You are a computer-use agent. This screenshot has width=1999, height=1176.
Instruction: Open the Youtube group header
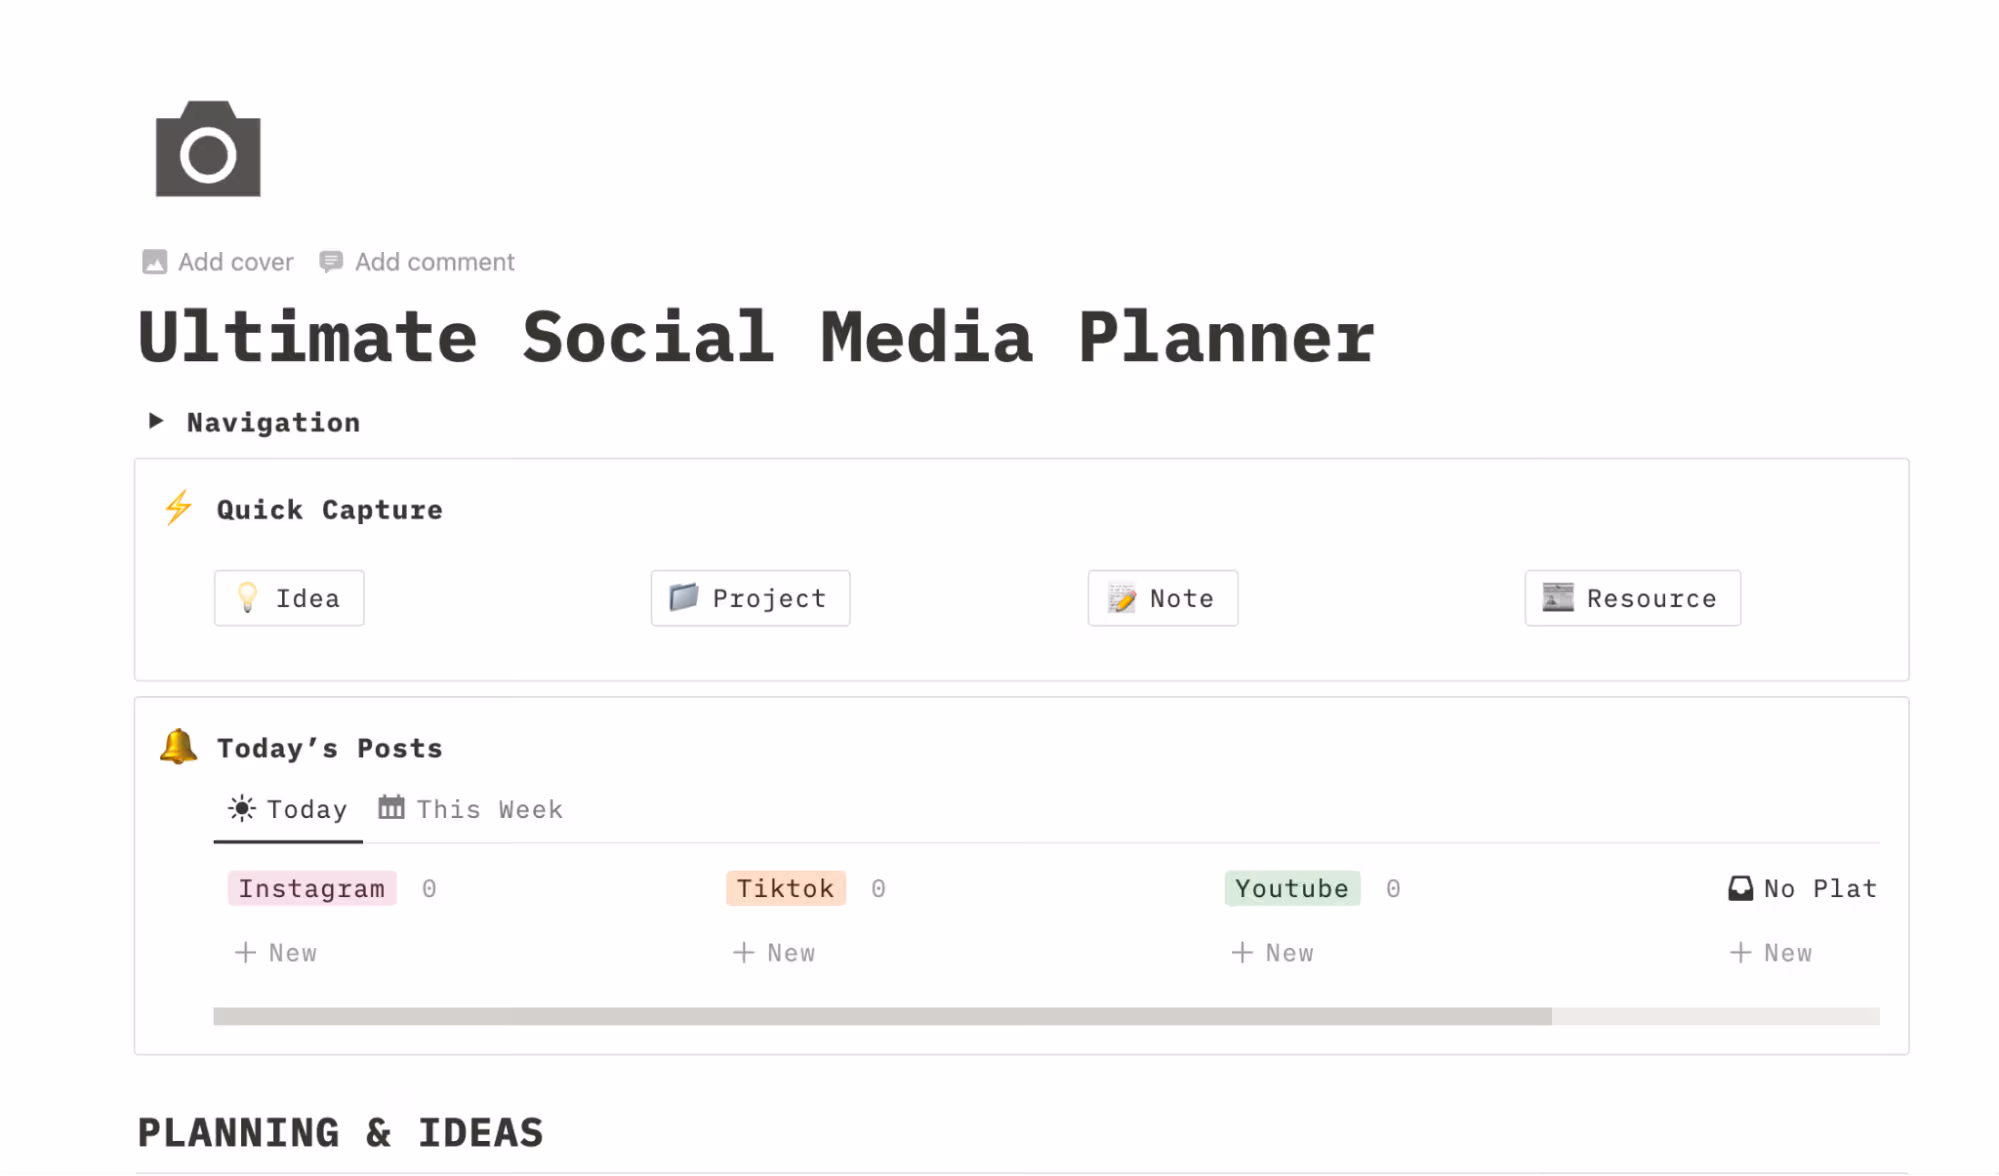click(1291, 888)
